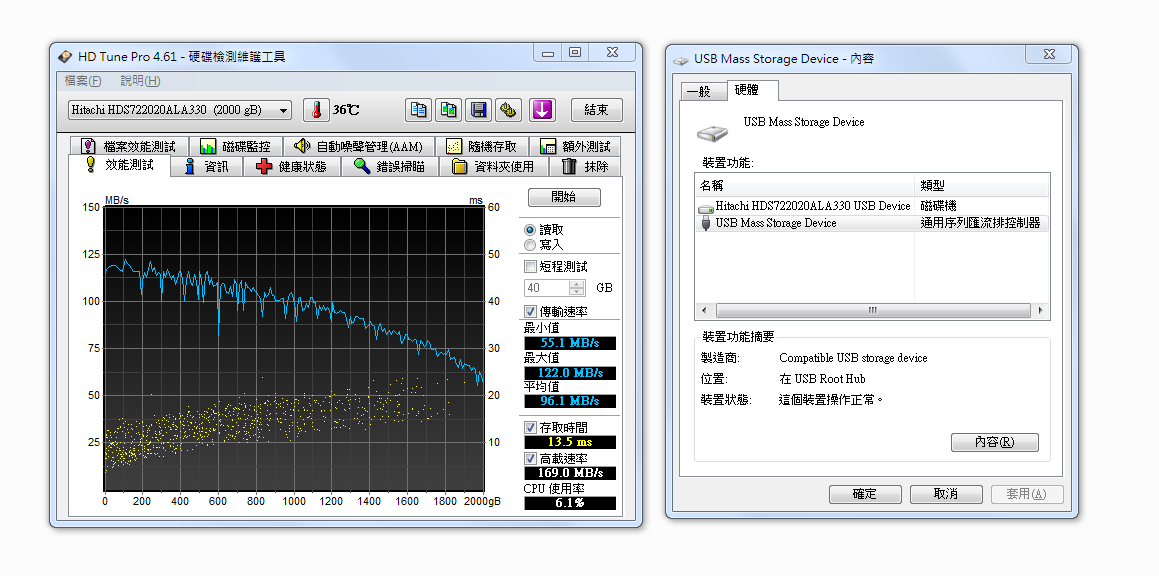Click the device list horizontal scrollbar thumb
The image size is (1159, 576).
pyautogui.click(x=872, y=311)
